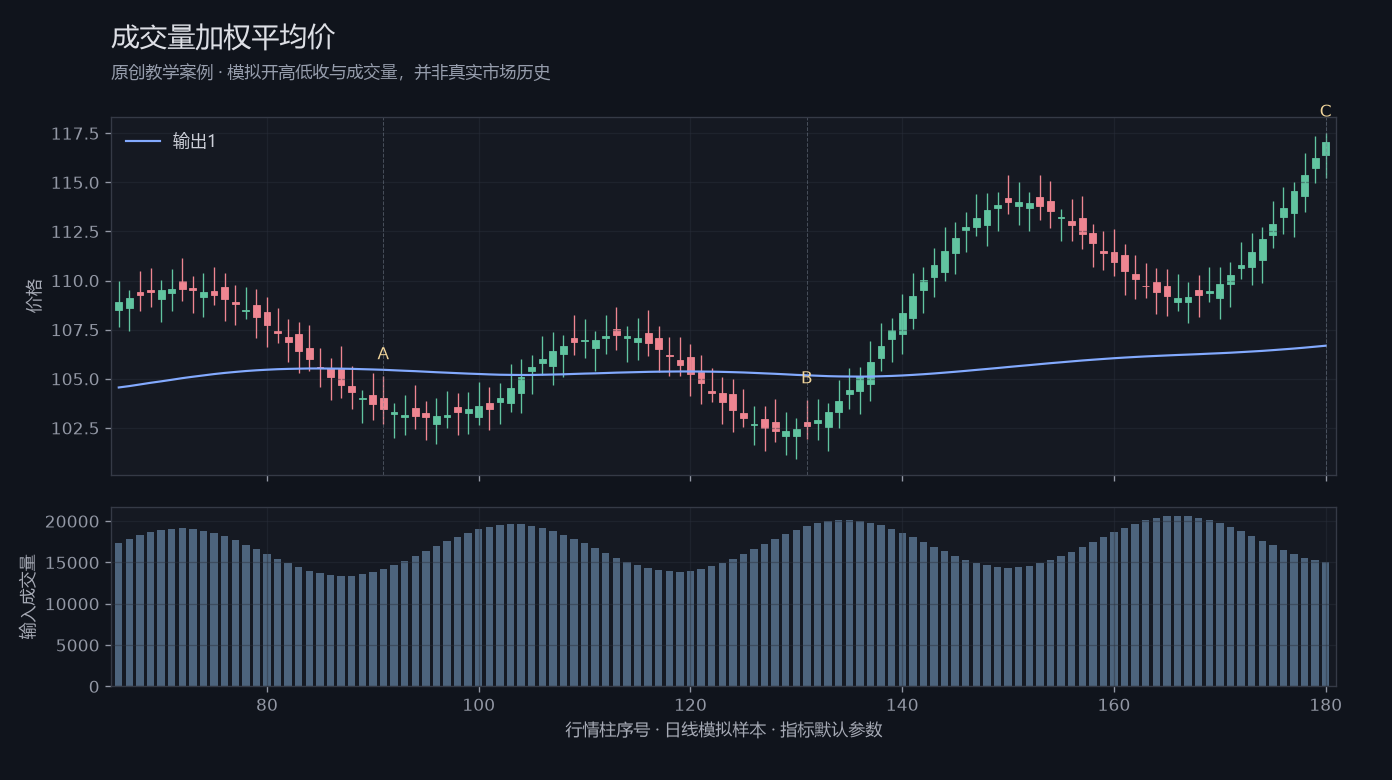Click the 112.5 price tick label
The image size is (1392, 780).
(x=75, y=232)
